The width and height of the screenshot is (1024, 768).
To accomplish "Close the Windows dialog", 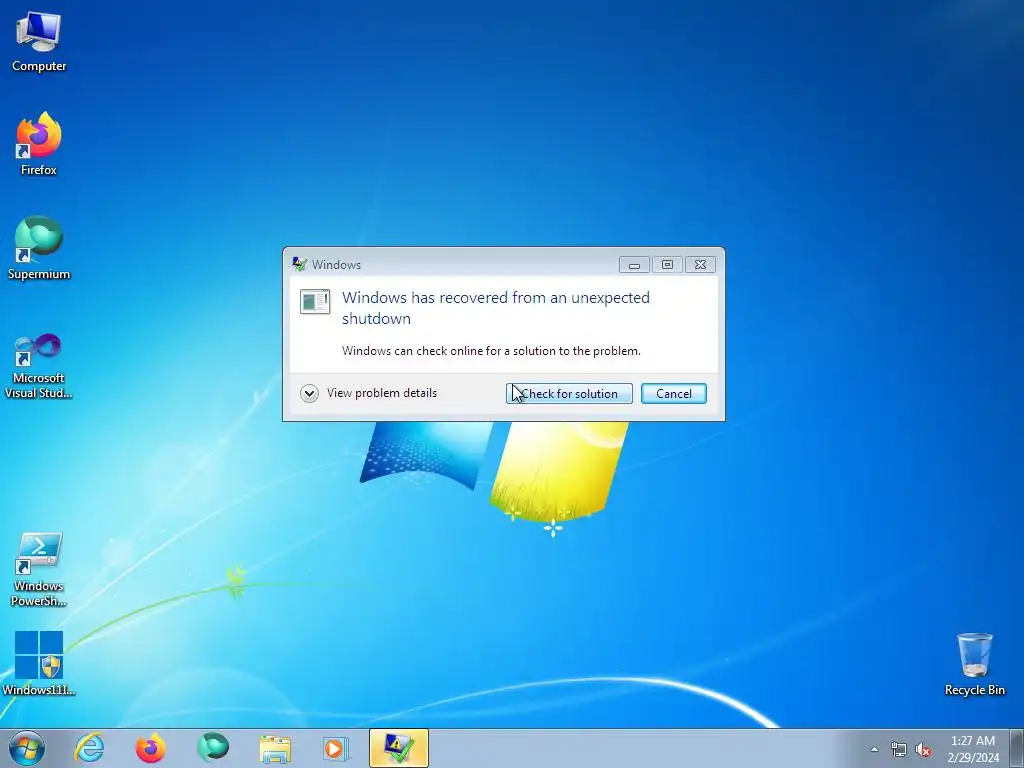I will click(x=700, y=264).
